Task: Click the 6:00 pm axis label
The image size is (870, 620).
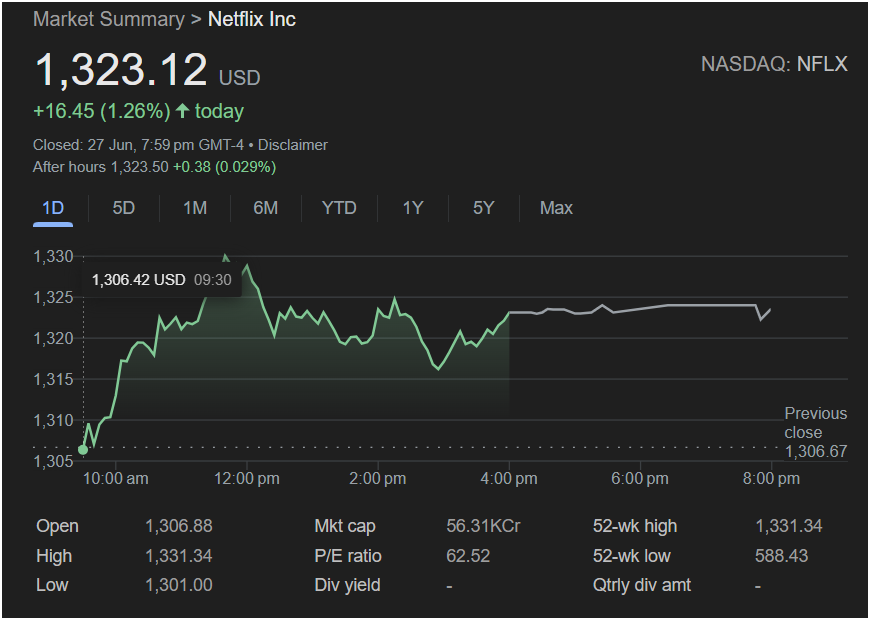Action: click(640, 478)
